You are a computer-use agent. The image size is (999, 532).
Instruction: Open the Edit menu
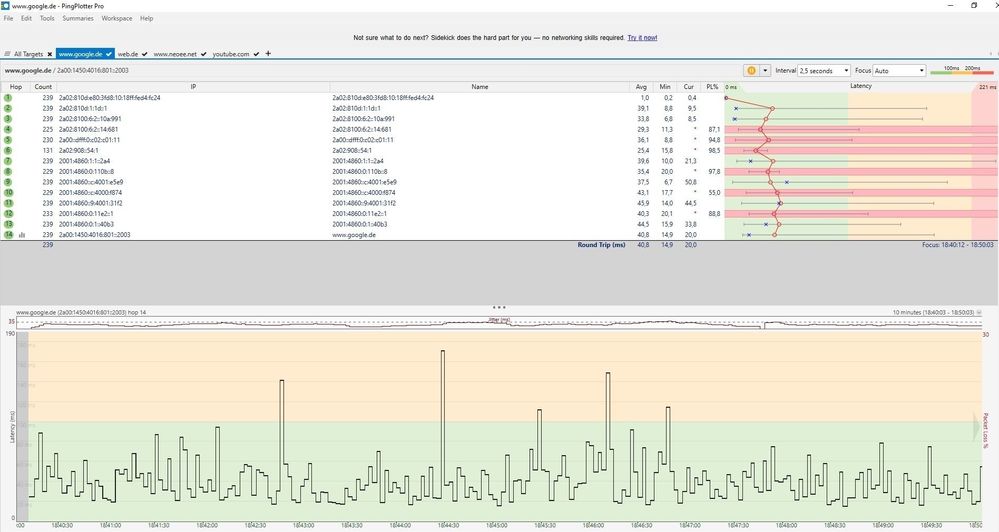(x=26, y=18)
